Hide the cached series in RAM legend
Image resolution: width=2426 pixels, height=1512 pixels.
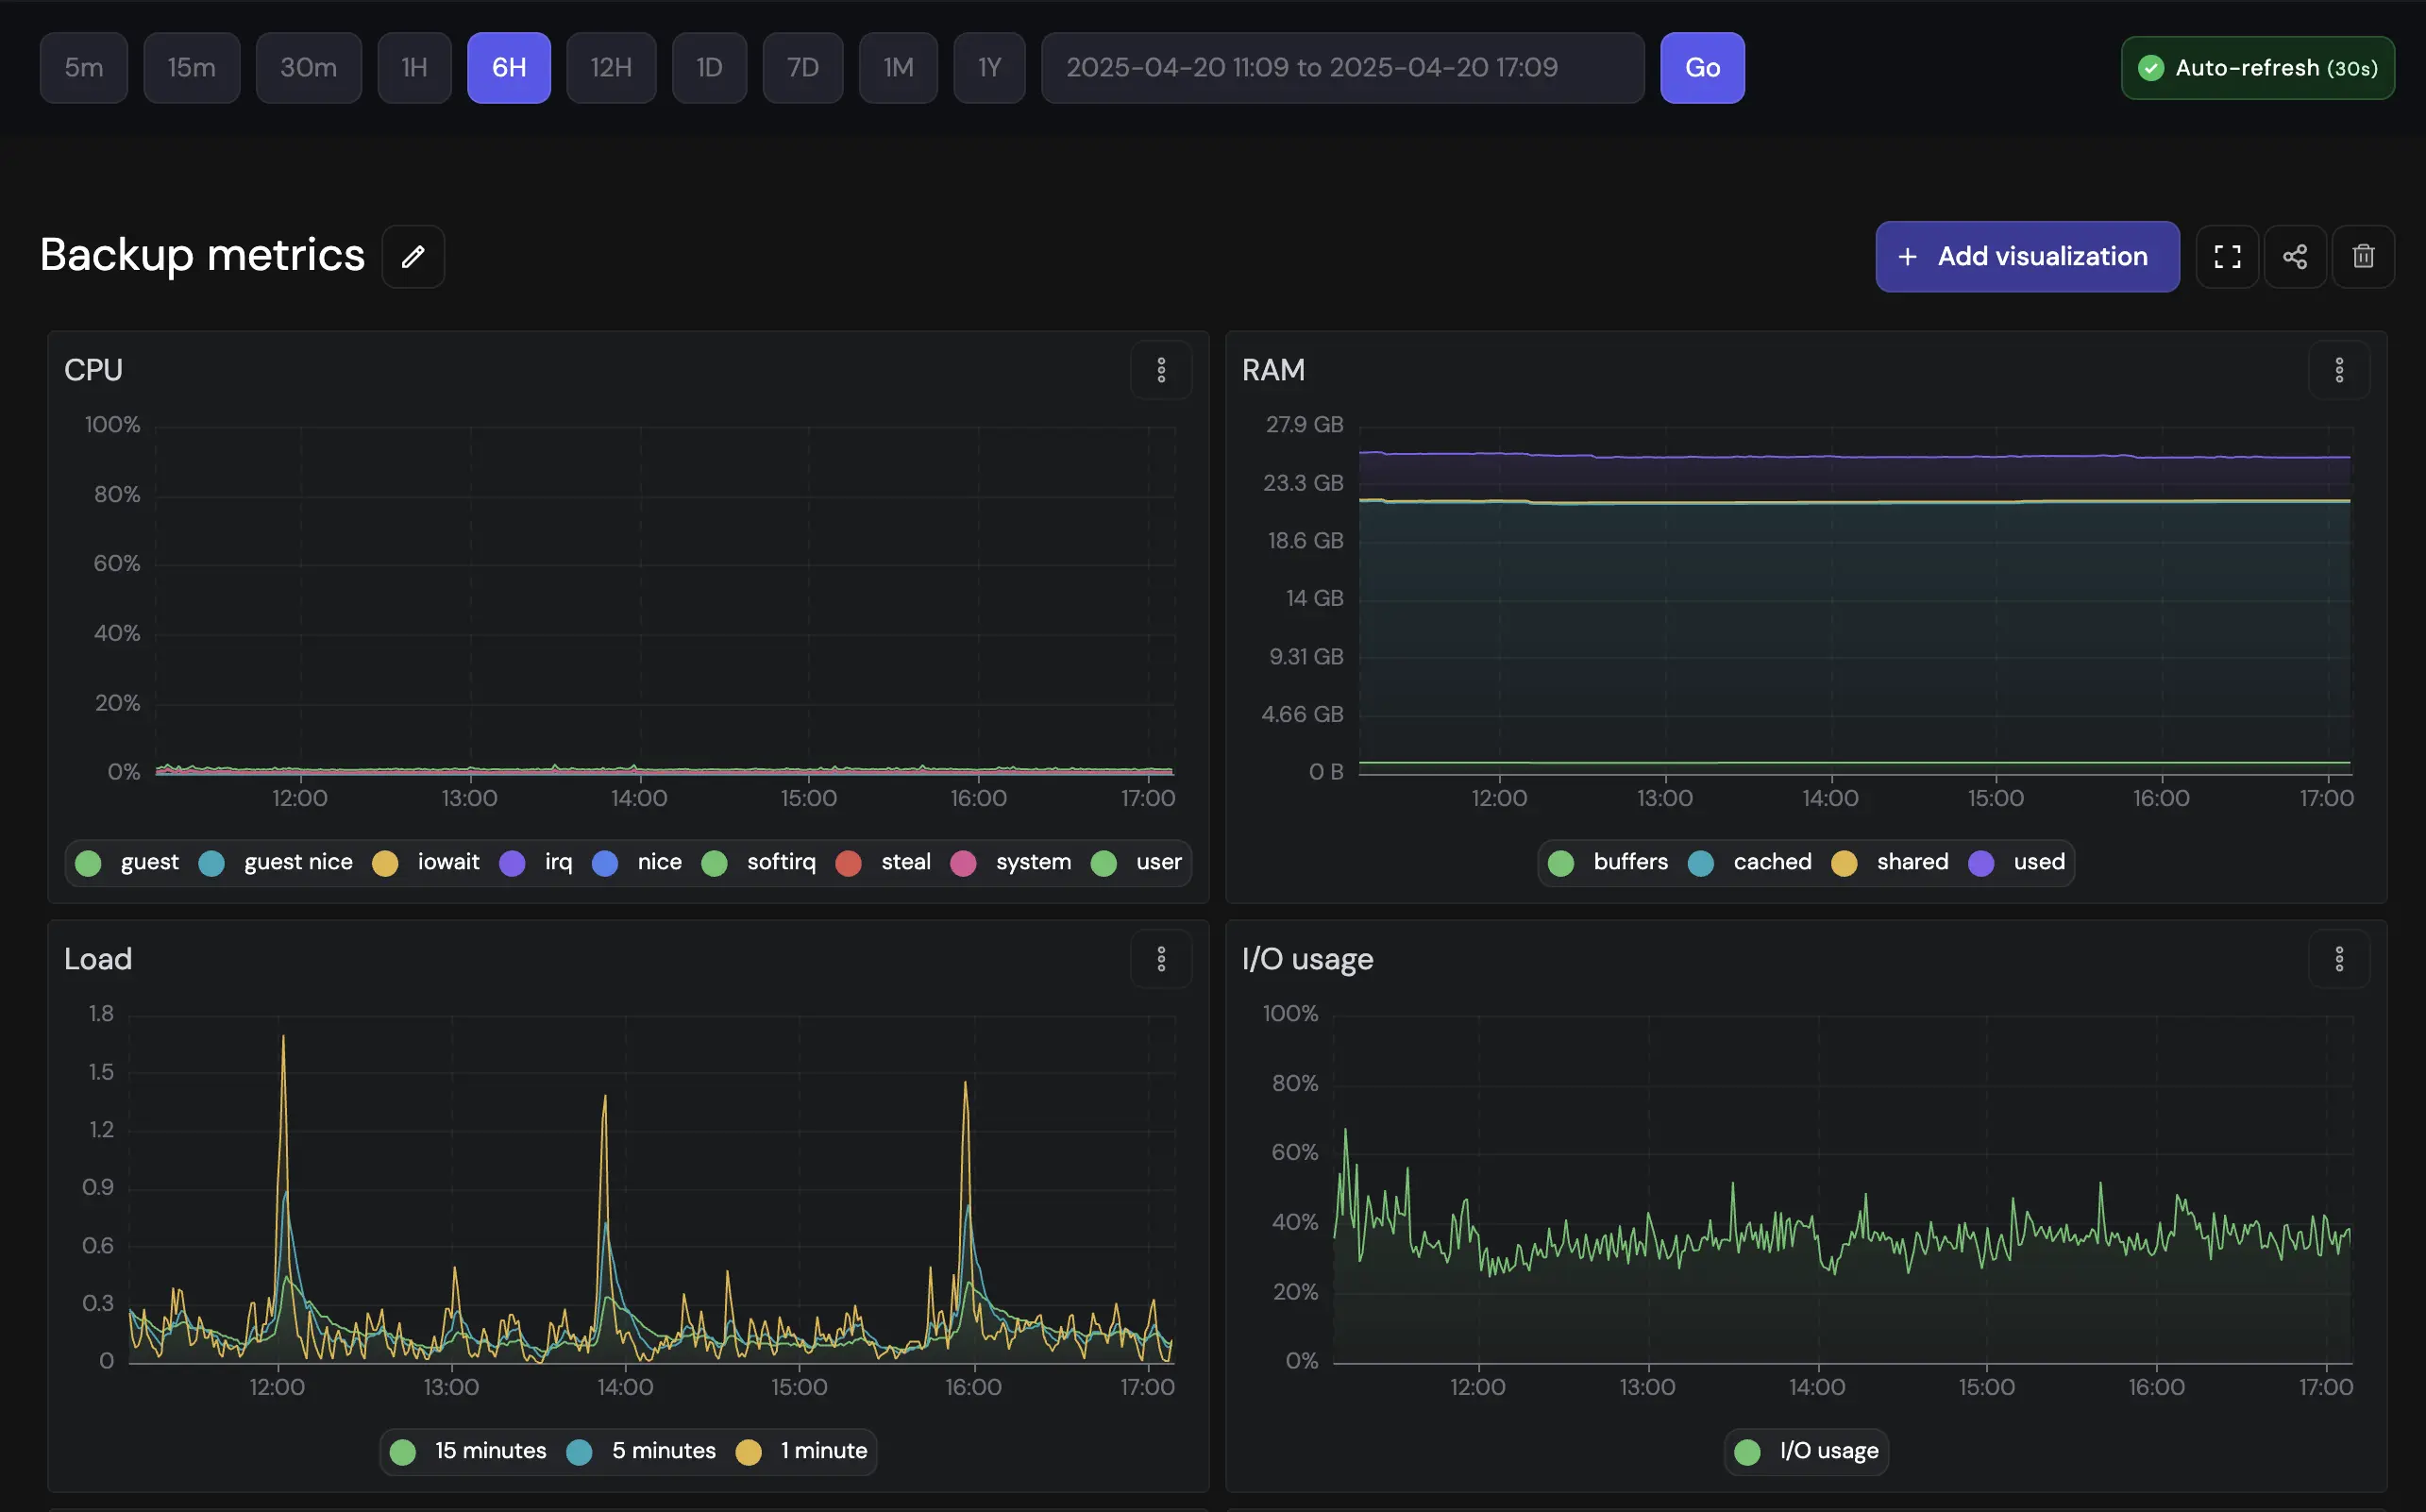coord(1771,862)
